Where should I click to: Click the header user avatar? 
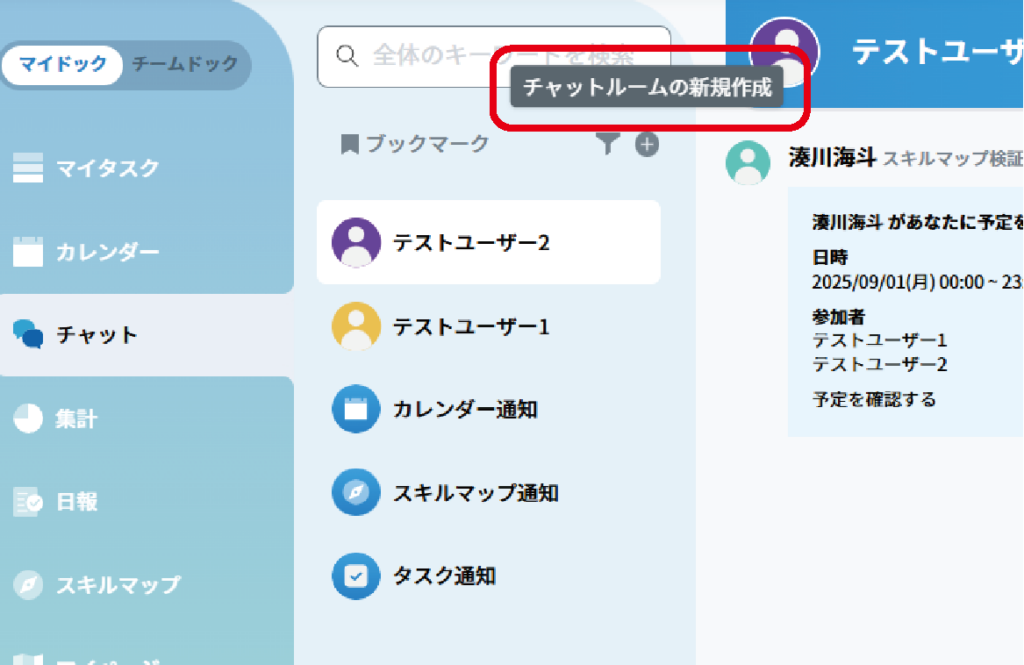[x=784, y=52]
